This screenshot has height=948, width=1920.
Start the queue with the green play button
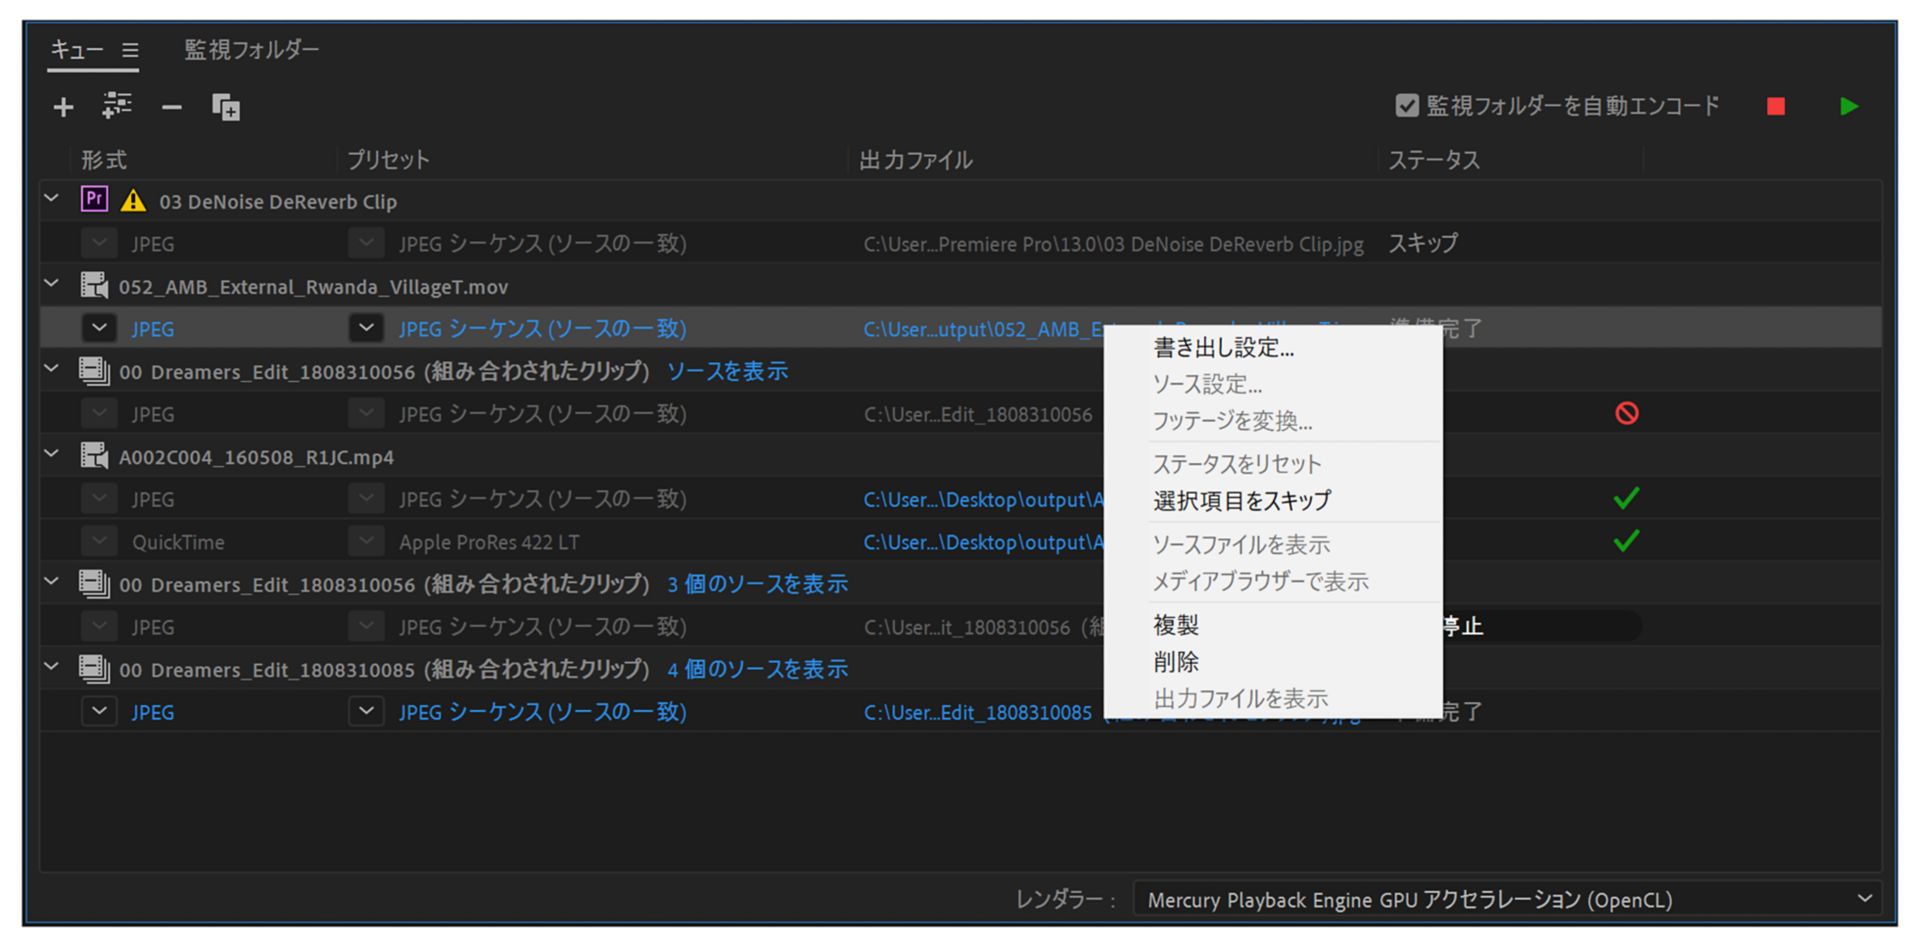click(1849, 106)
